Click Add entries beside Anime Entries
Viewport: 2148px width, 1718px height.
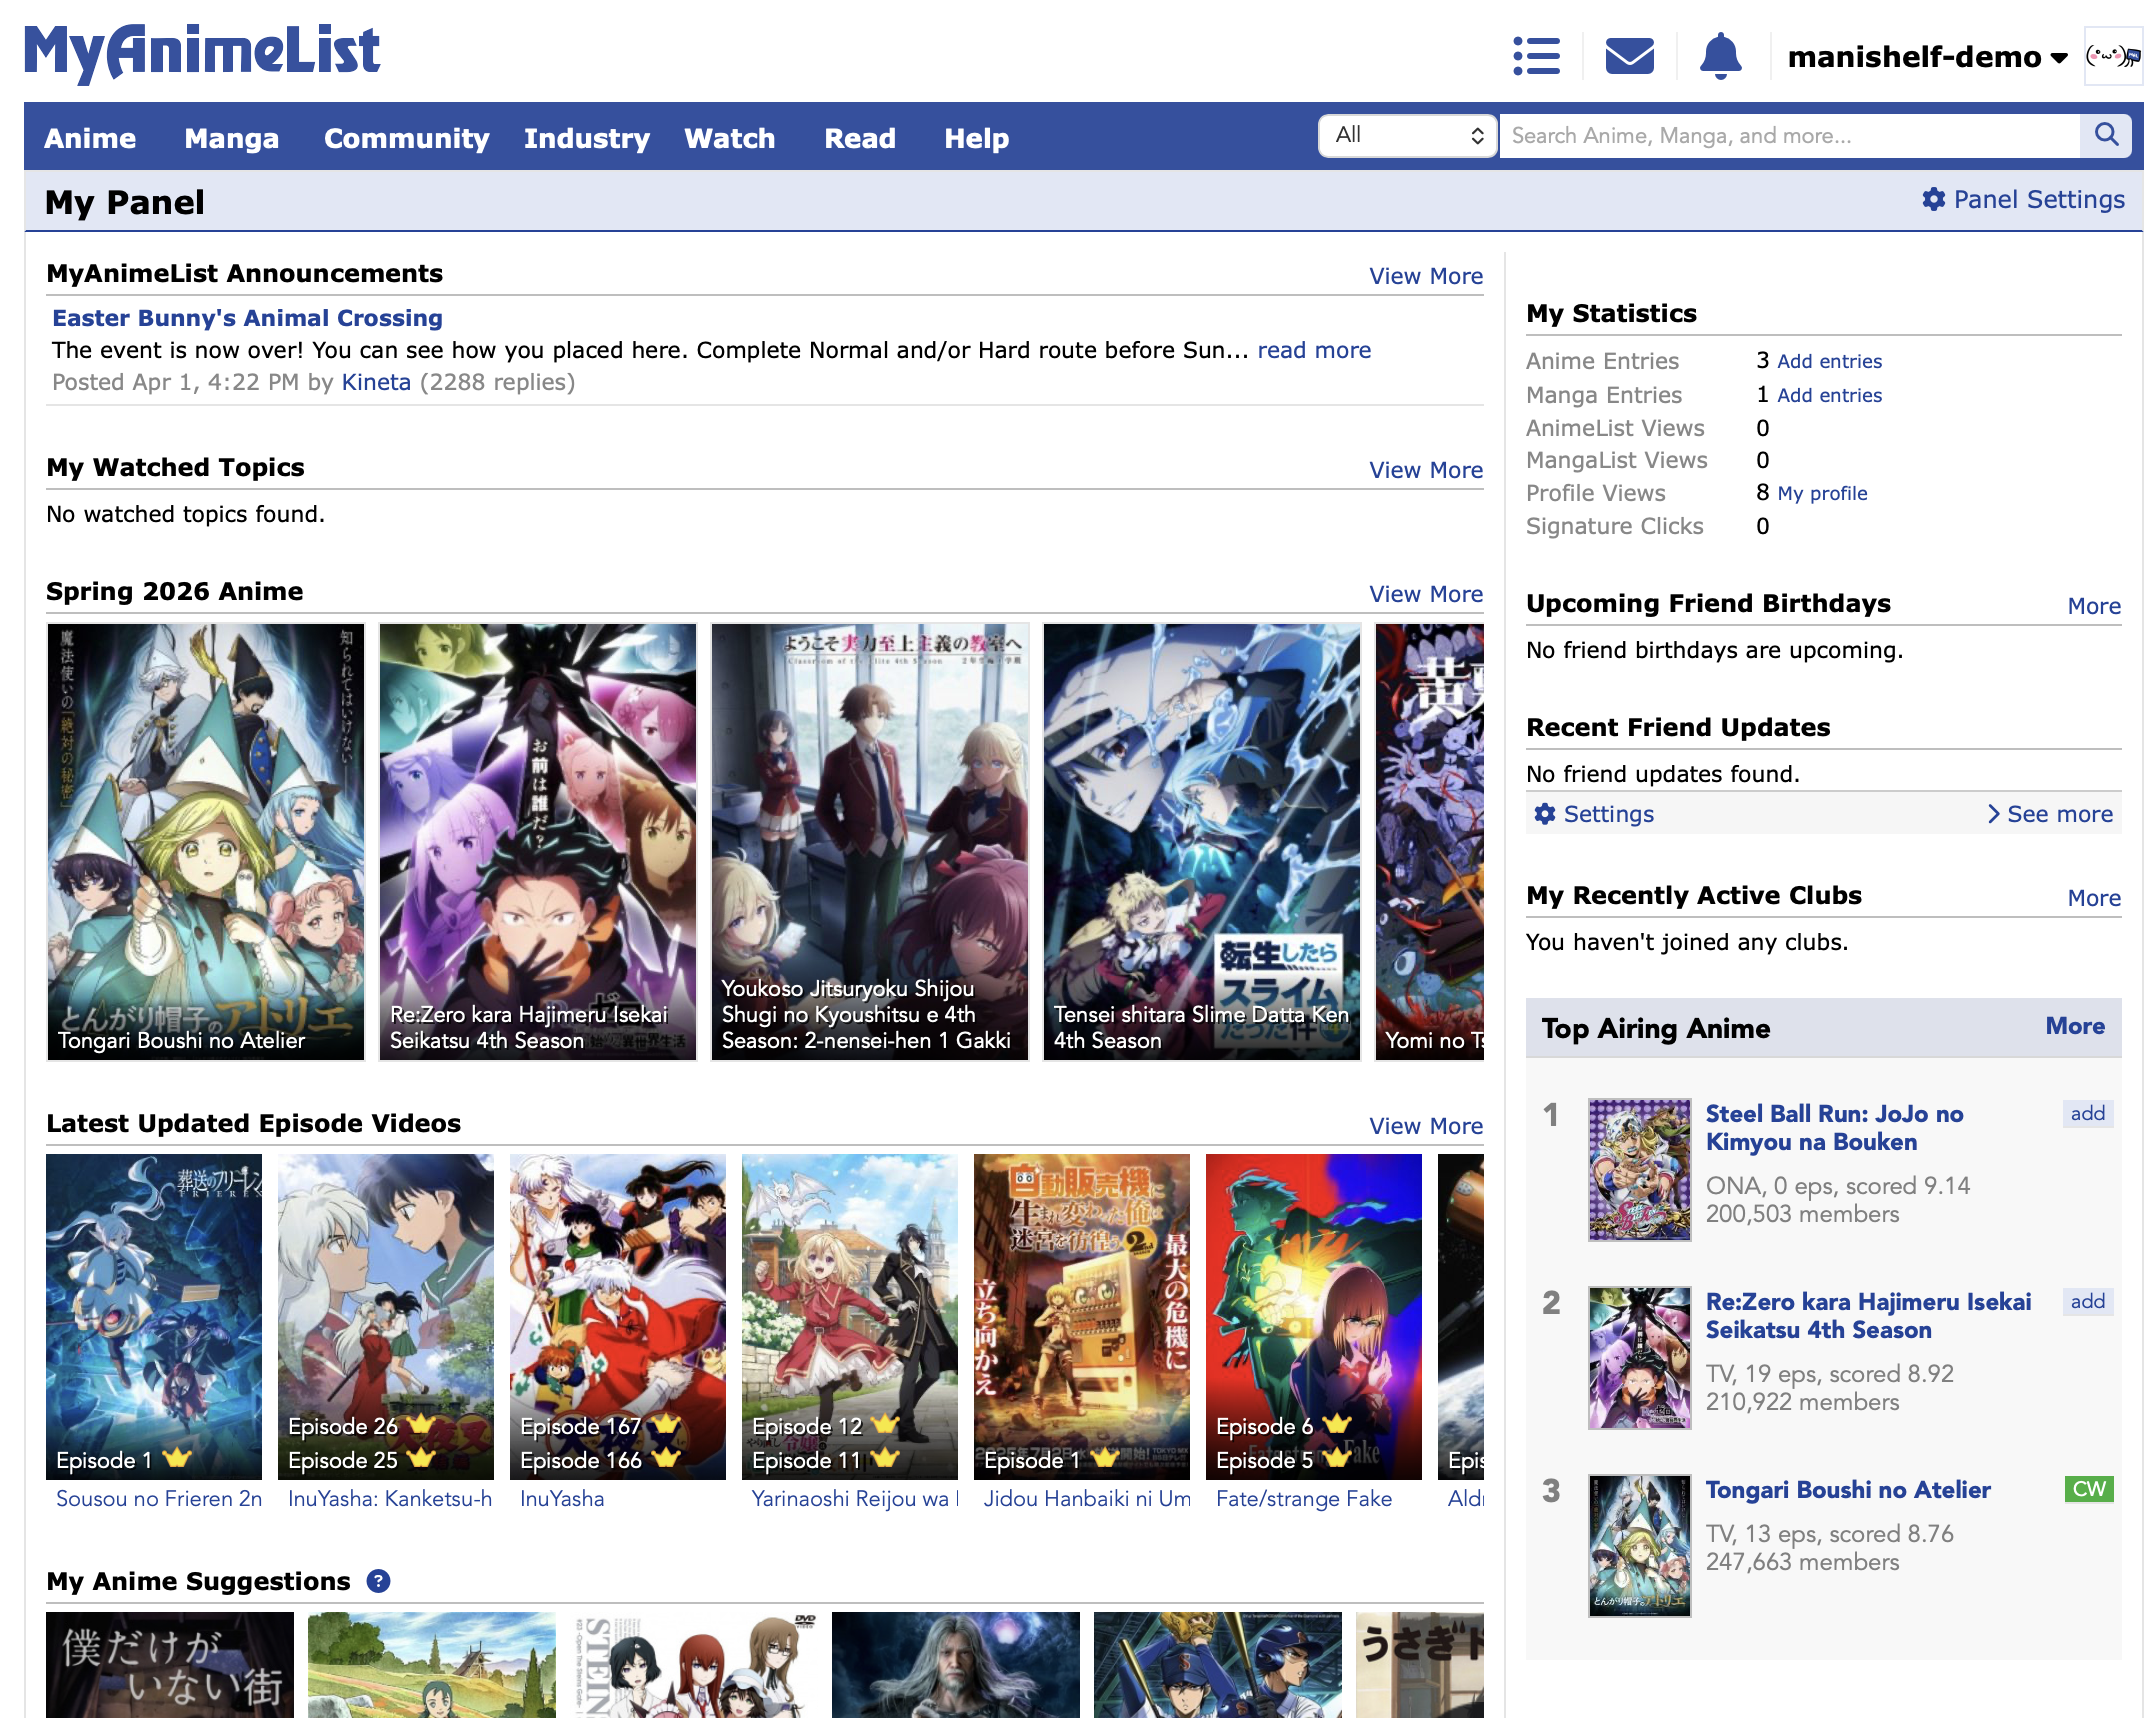click(1829, 361)
